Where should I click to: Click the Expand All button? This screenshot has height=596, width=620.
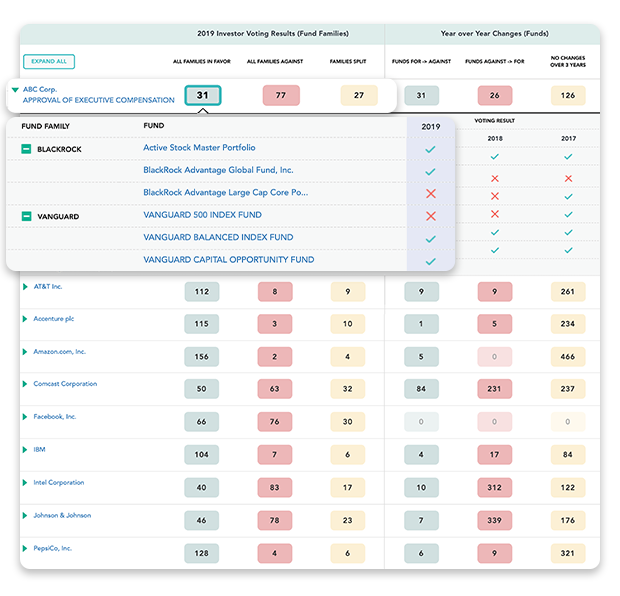pyautogui.click(x=49, y=61)
